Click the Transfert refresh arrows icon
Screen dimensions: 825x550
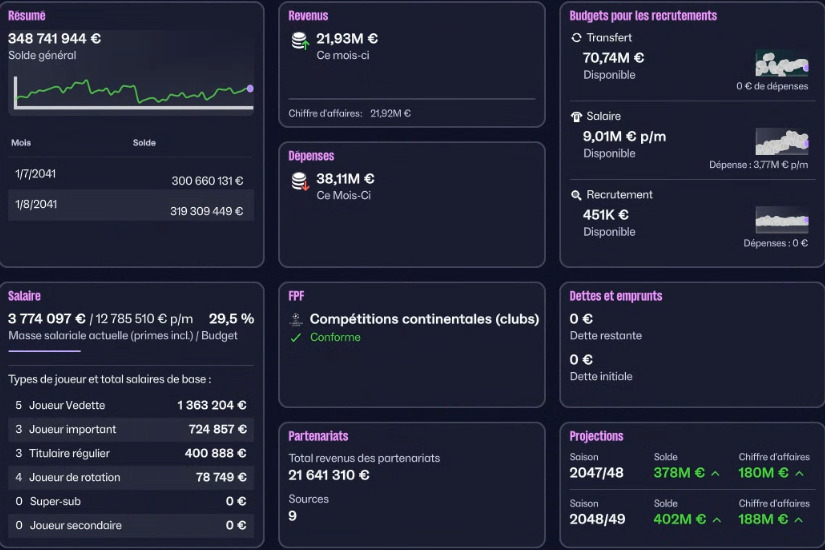pyautogui.click(x=576, y=37)
